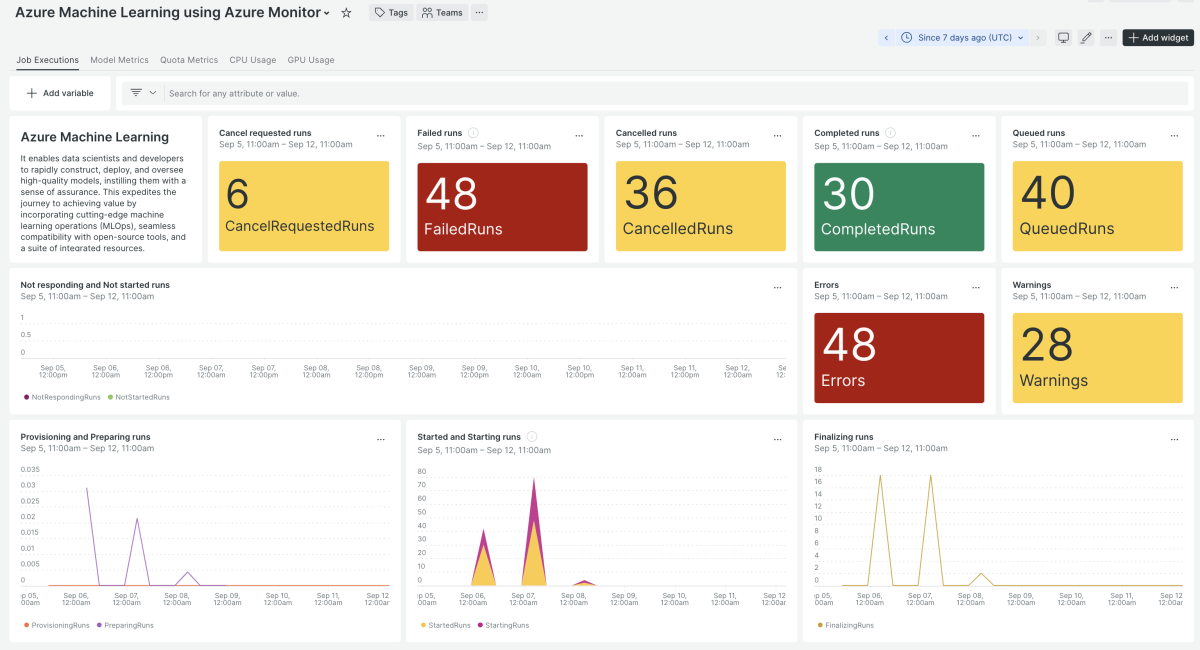The height and width of the screenshot is (650, 1200).
Task: Click the red FailedRuns billboard tile
Action: 502,206
